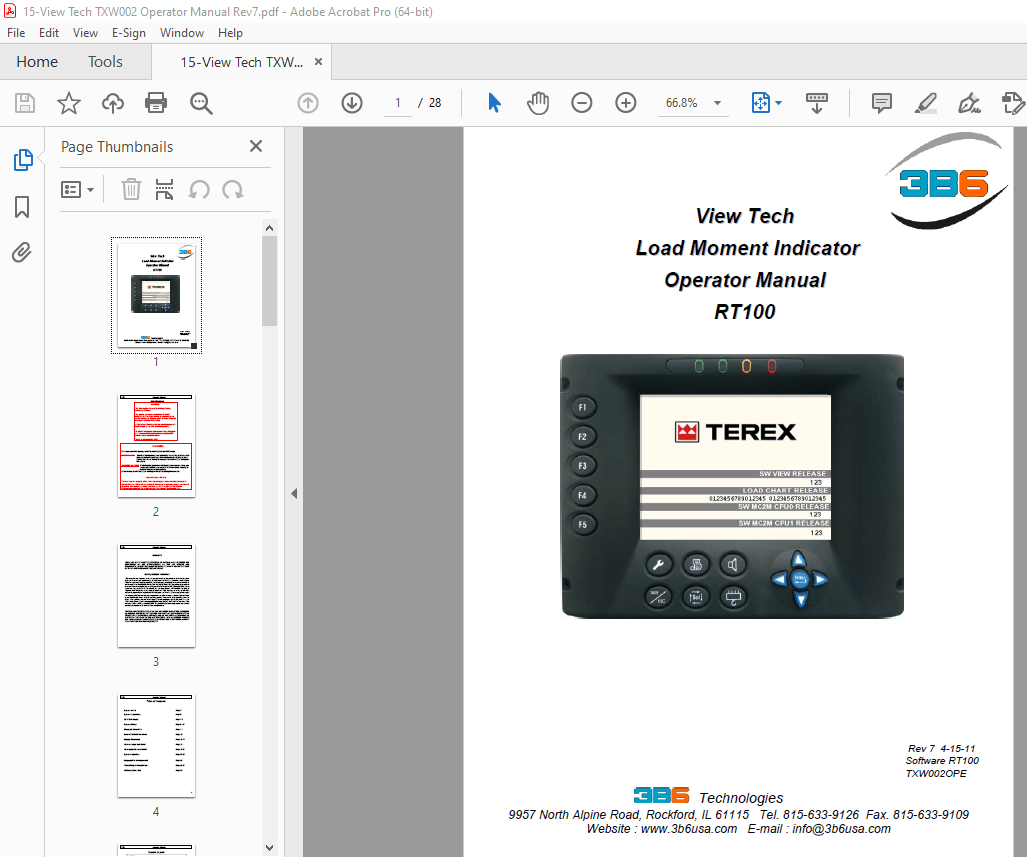Screen dimensions: 1027x857
Task: Open the zoom percentage dropdown
Action: 716,102
